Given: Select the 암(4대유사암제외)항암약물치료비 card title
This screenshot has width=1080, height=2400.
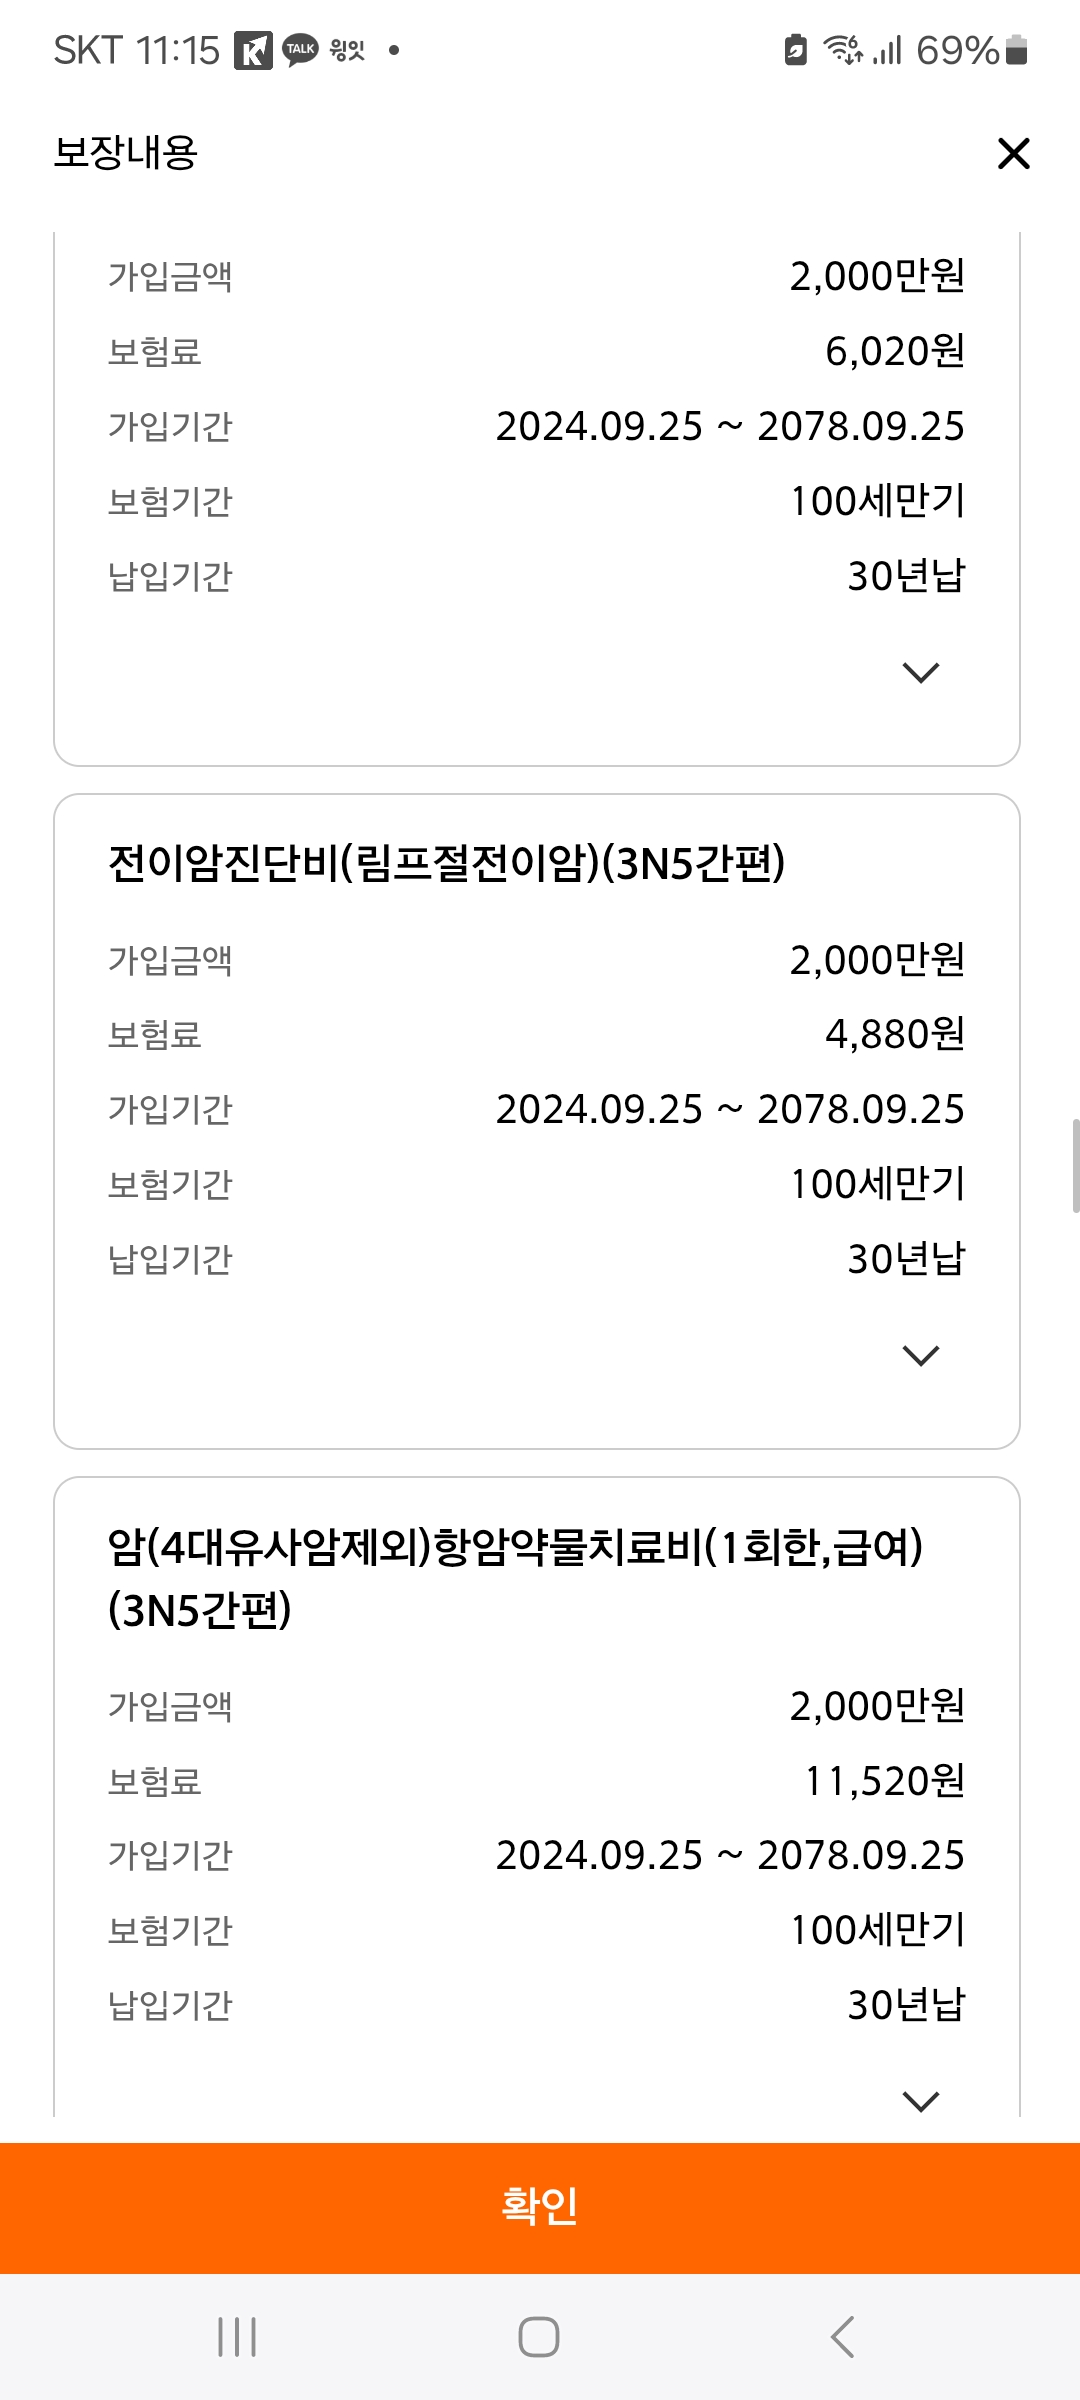Looking at the screenshot, I should [515, 1579].
